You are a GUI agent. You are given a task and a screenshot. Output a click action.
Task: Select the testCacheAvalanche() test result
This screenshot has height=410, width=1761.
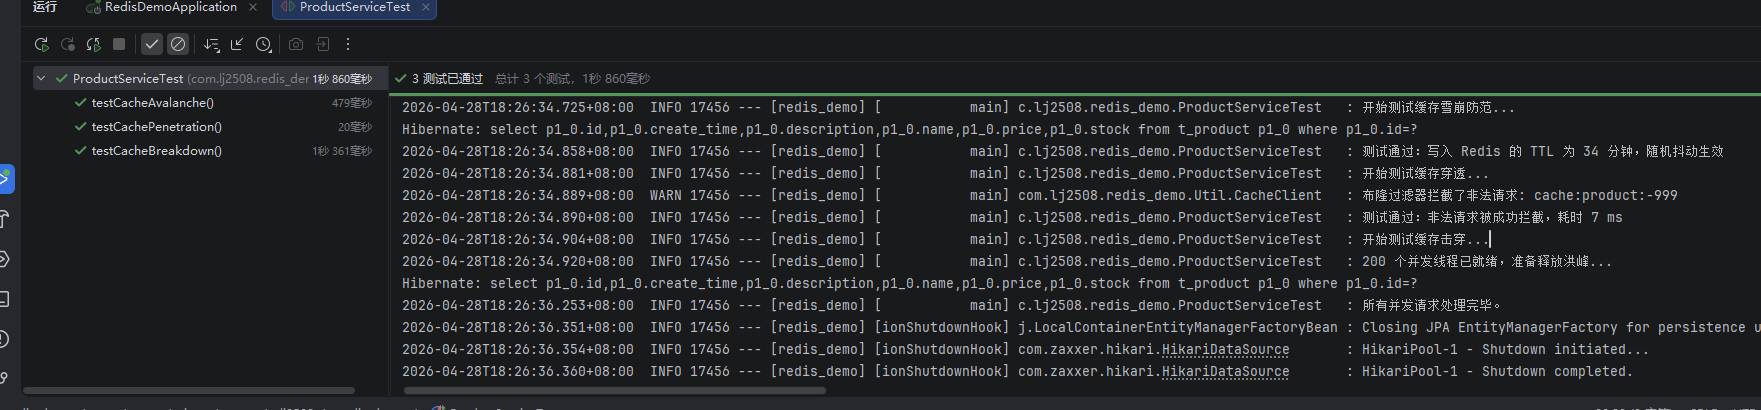pyautogui.click(x=152, y=103)
